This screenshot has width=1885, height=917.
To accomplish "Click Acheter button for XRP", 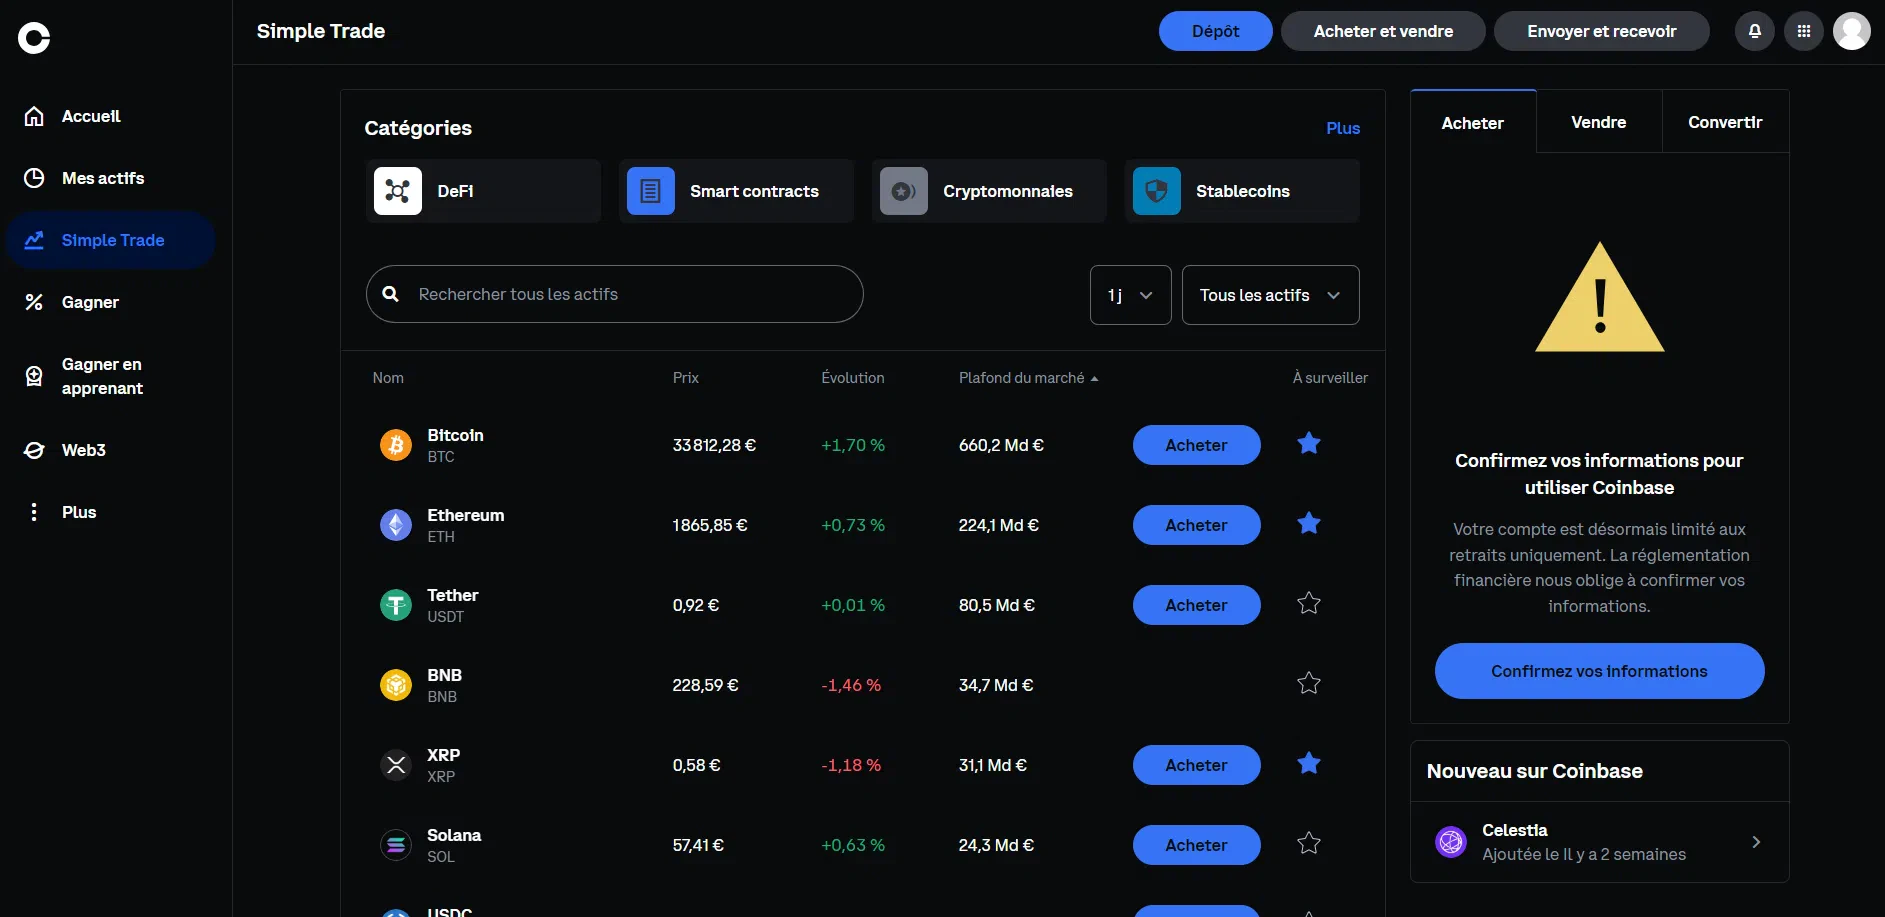I will coord(1196,765).
